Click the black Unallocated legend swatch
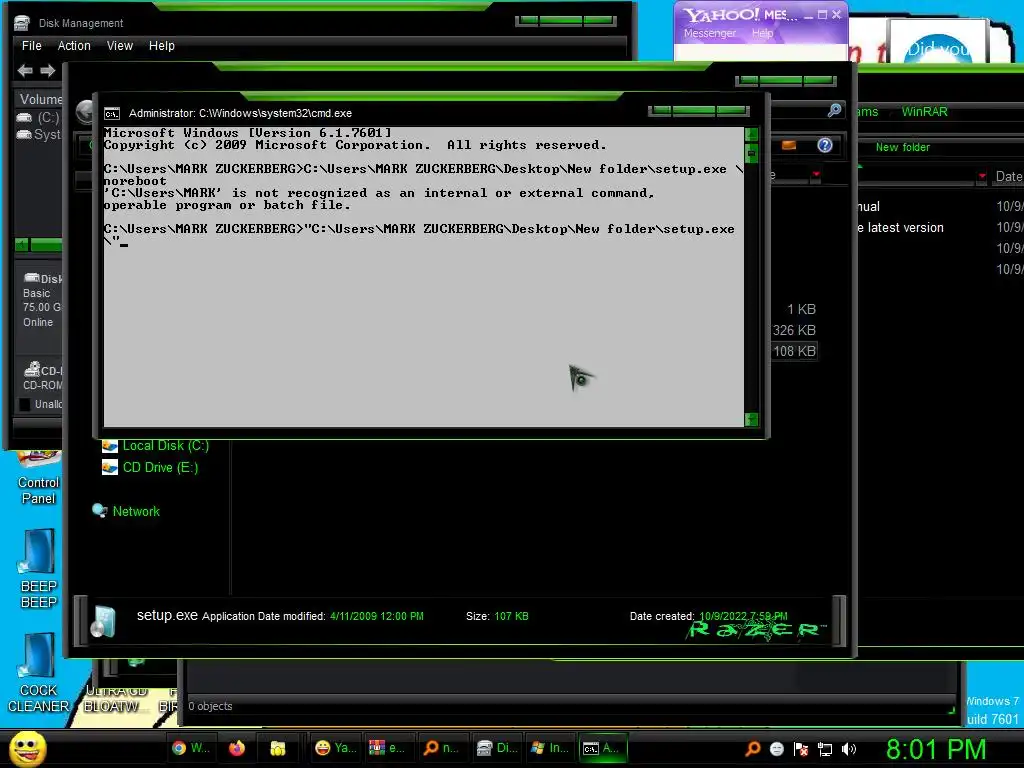Image resolution: width=1024 pixels, height=768 pixels. [x=25, y=404]
